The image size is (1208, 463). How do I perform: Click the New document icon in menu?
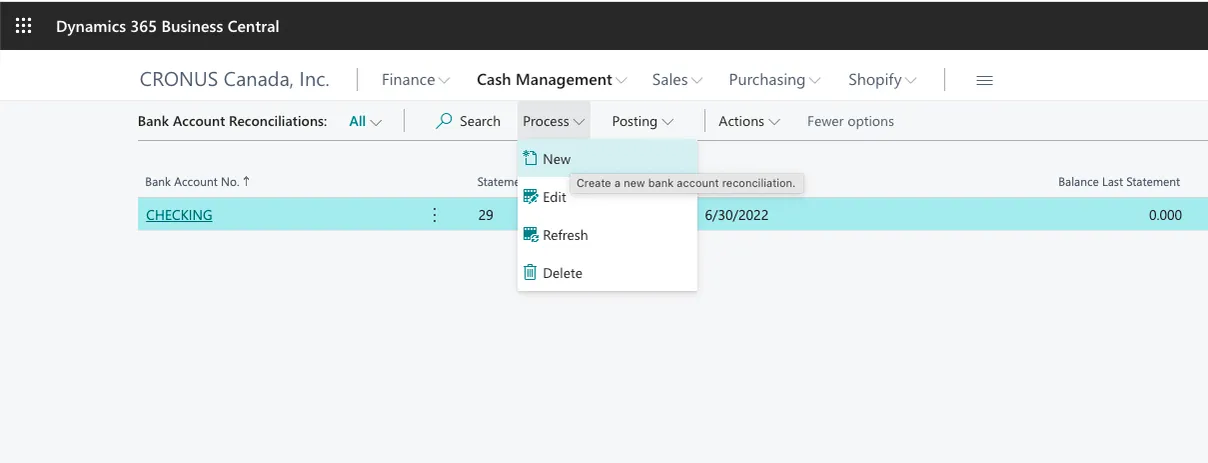(x=531, y=158)
